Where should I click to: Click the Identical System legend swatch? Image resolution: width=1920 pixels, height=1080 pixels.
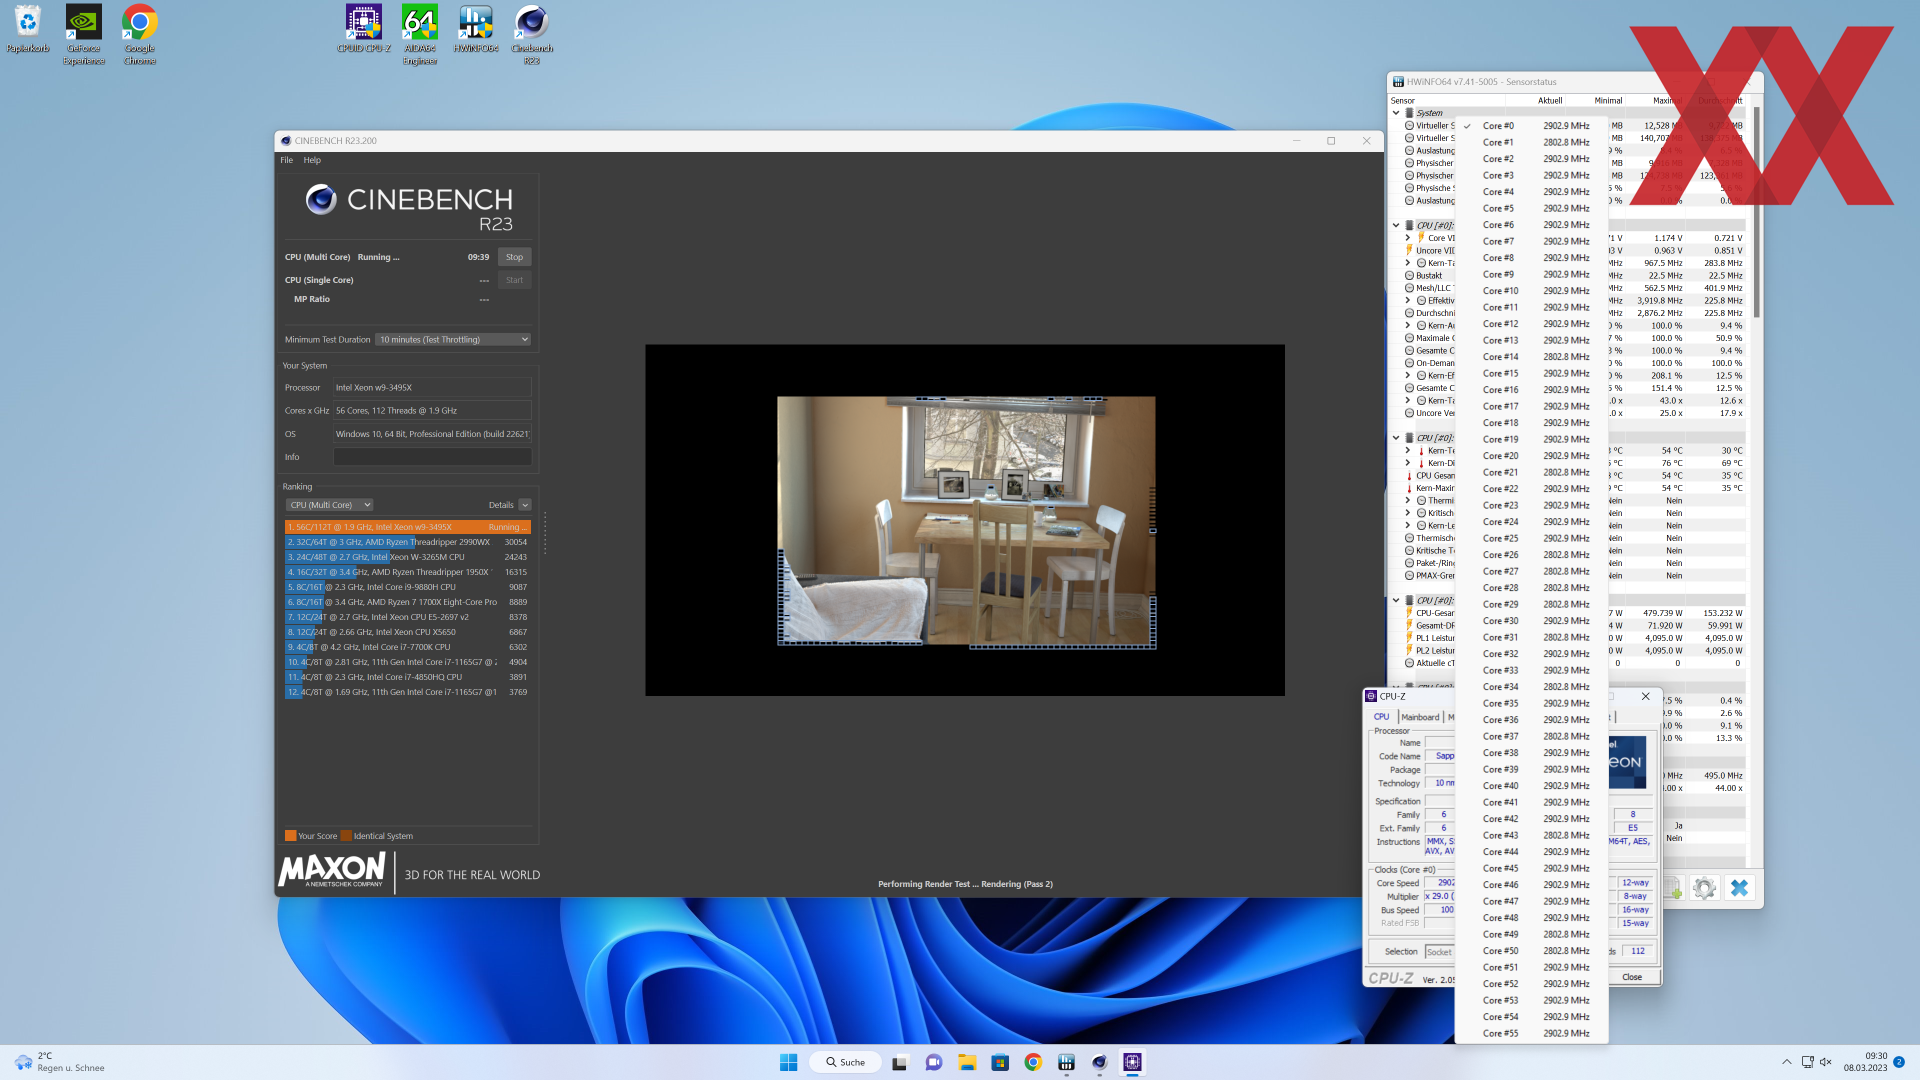(346, 836)
